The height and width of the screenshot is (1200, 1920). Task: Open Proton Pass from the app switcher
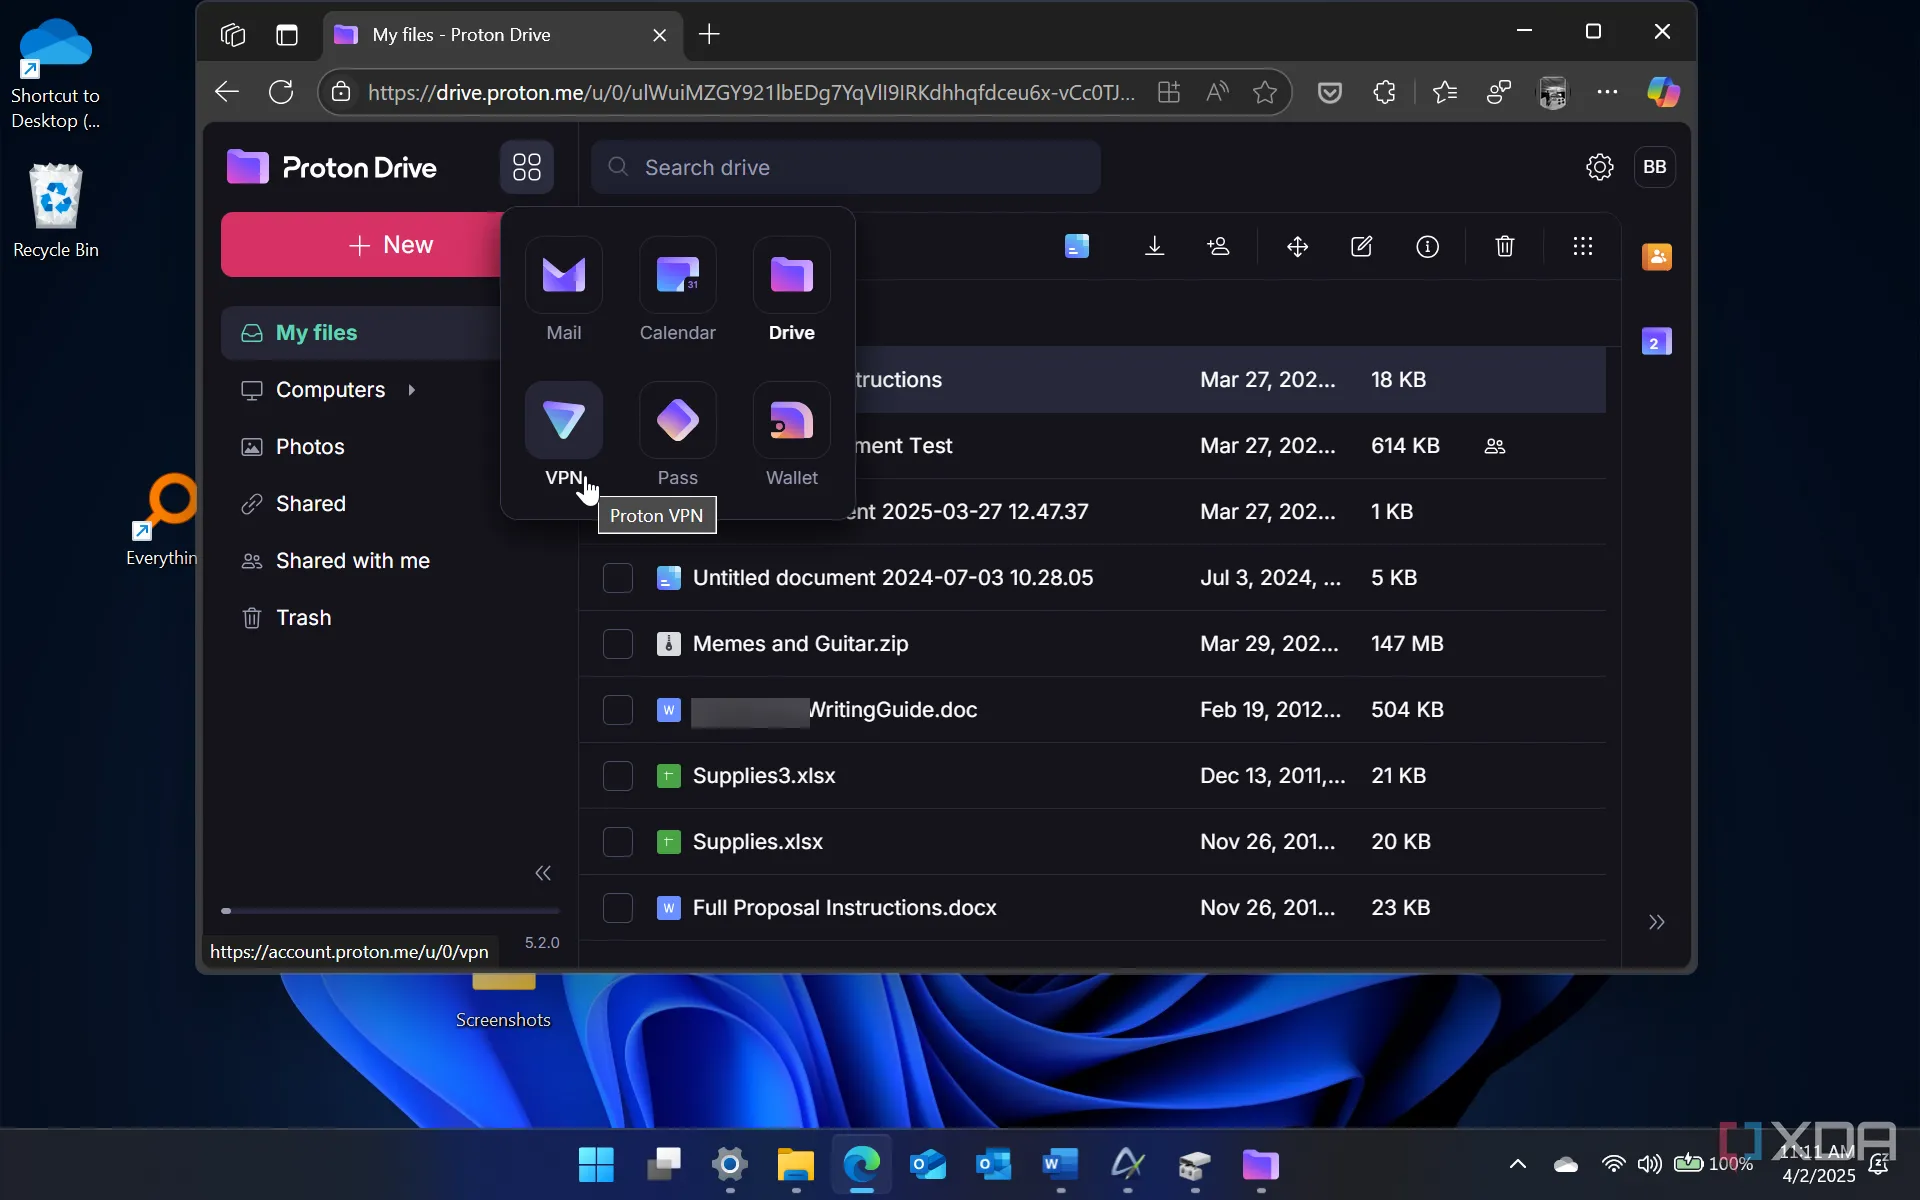pos(677,435)
